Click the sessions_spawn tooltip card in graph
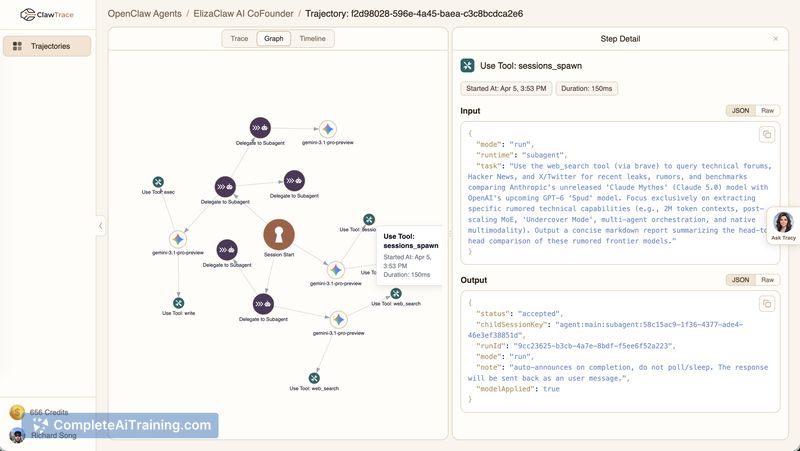Image resolution: width=800 pixels, height=451 pixels. click(x=409, y=255)
